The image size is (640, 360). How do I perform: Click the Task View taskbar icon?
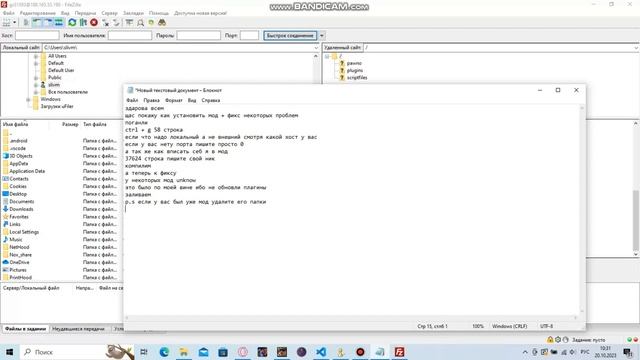click(144, 352)
